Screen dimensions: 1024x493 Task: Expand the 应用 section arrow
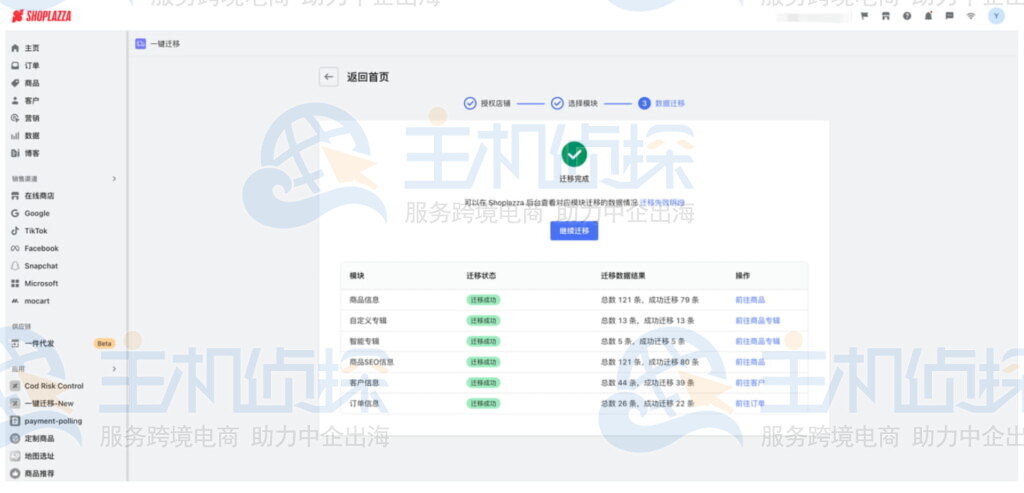114,369
